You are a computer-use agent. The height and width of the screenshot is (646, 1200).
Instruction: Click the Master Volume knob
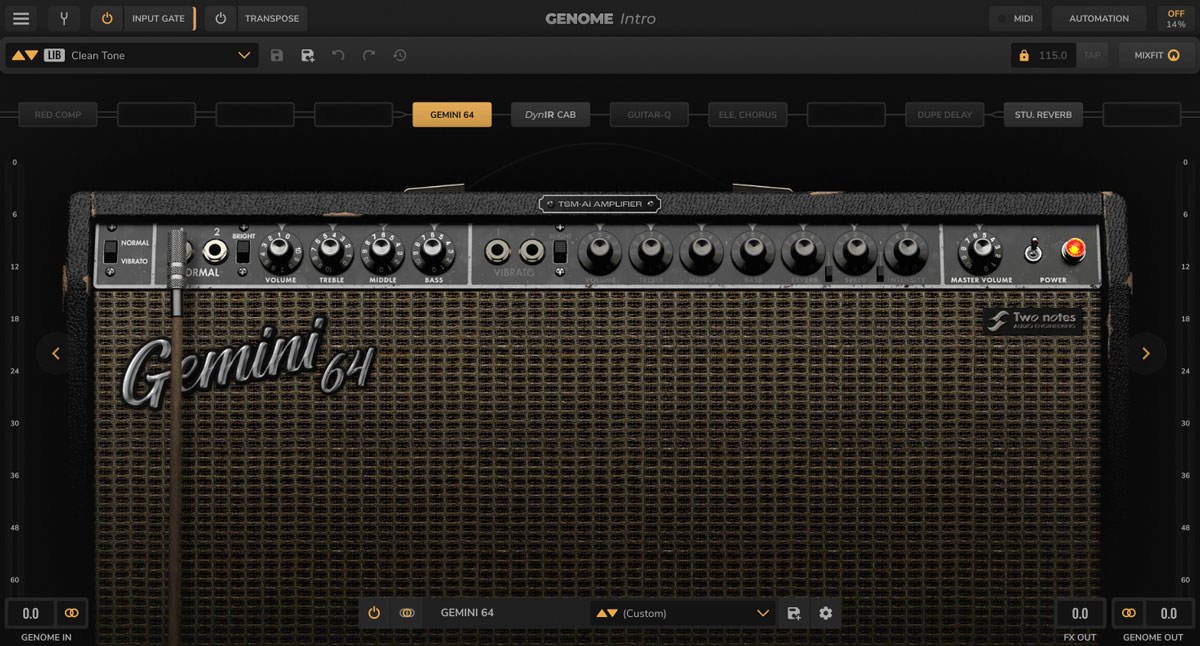[980, 251]
